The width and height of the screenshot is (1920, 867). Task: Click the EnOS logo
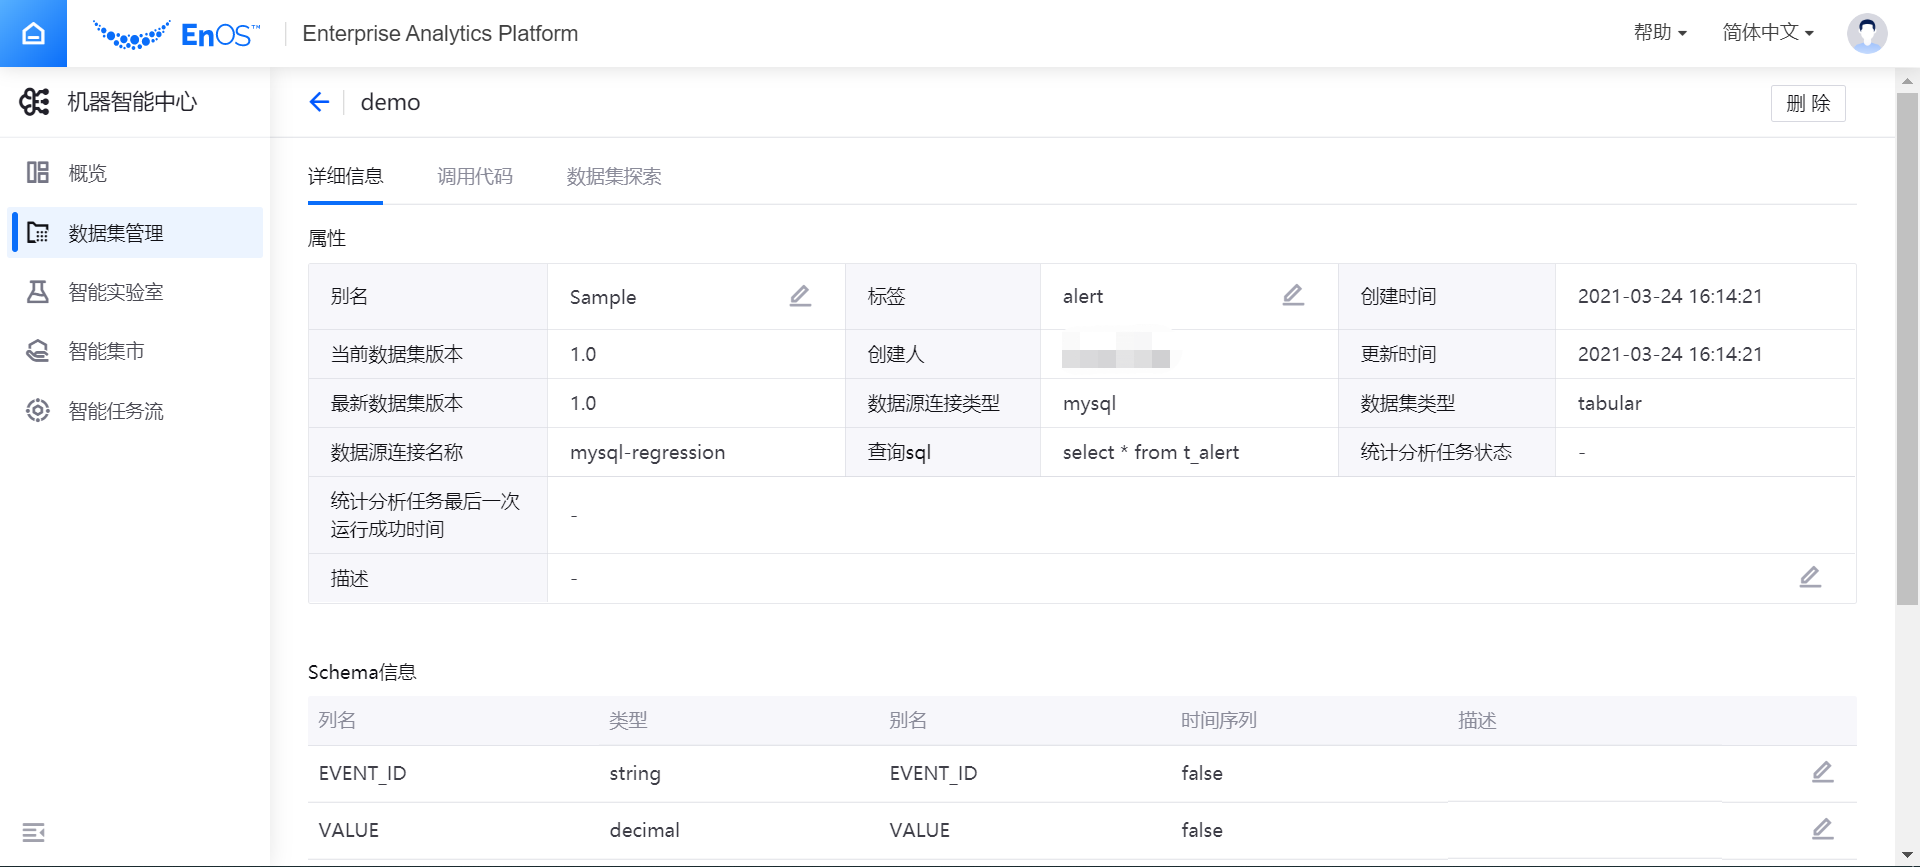click(x=177, y=35)
